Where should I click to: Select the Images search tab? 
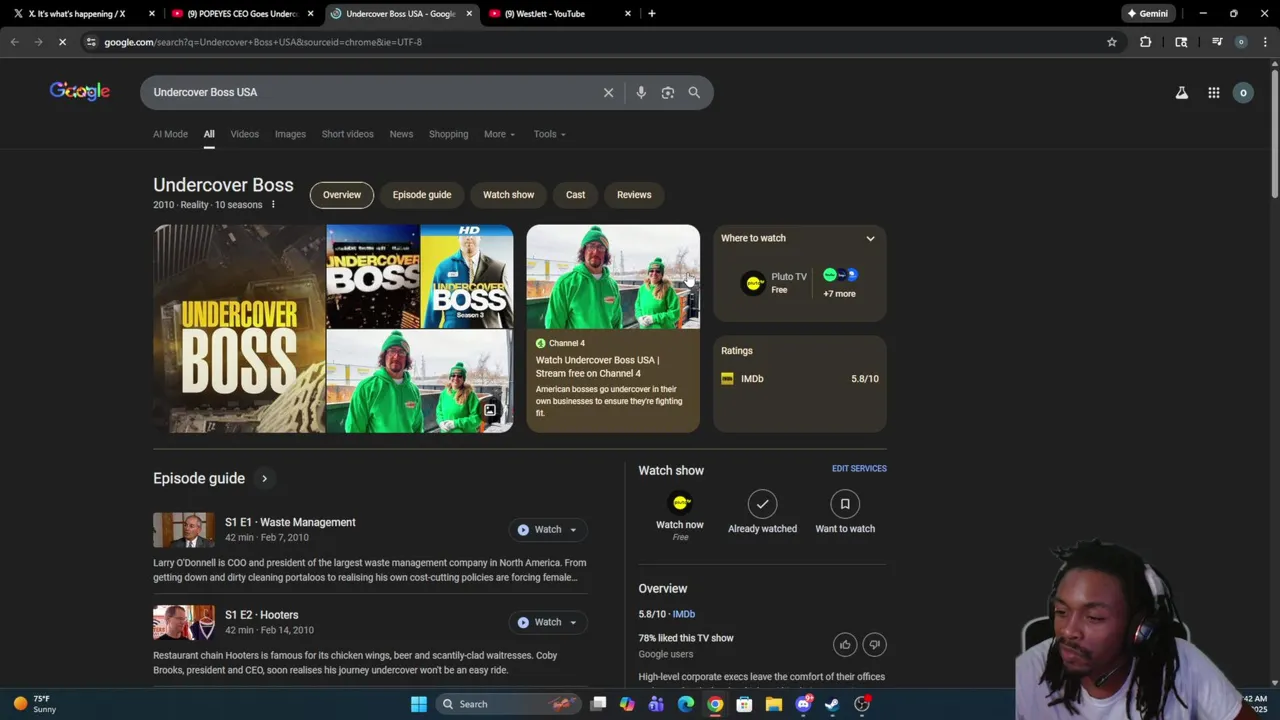[290, 134]
